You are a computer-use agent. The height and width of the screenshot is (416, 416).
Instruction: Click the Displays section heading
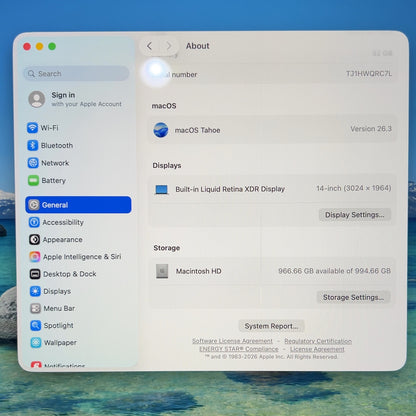click(x=167, y=165)
